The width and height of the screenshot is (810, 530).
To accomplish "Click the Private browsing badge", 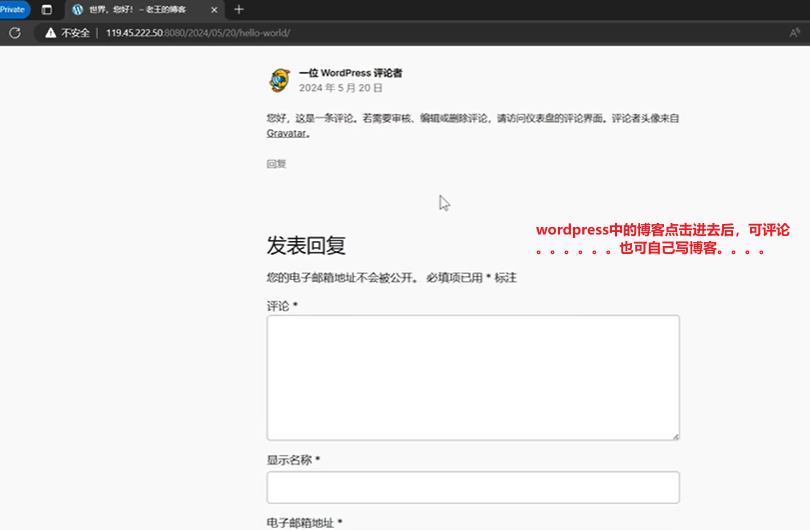I will coord(14,9).
